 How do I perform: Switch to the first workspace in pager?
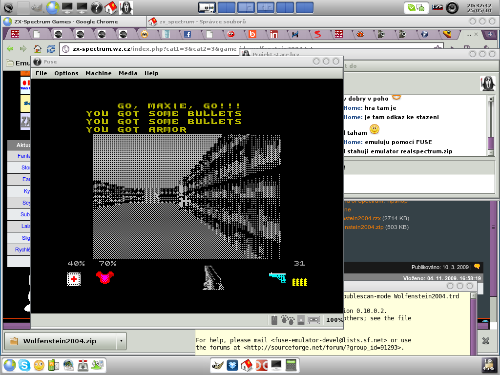click(207, 7)
